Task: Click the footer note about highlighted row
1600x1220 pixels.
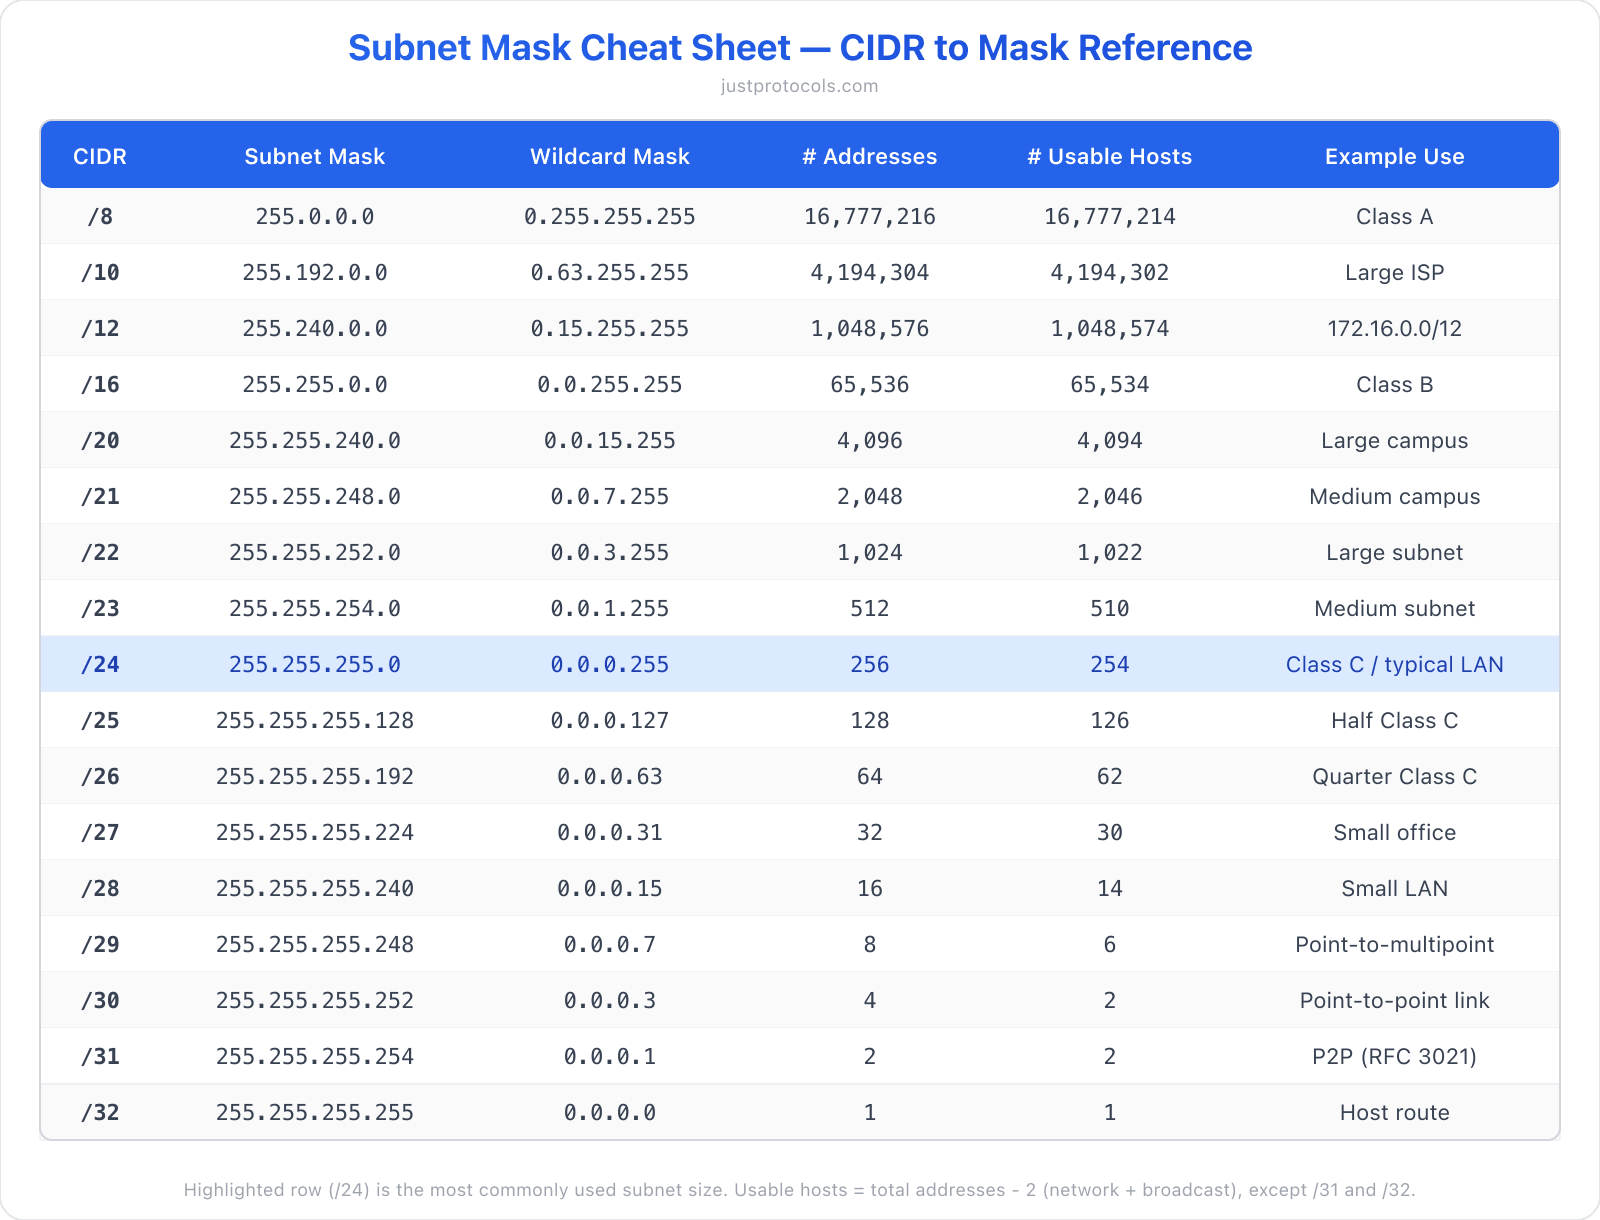Action: pos(799,1190)
